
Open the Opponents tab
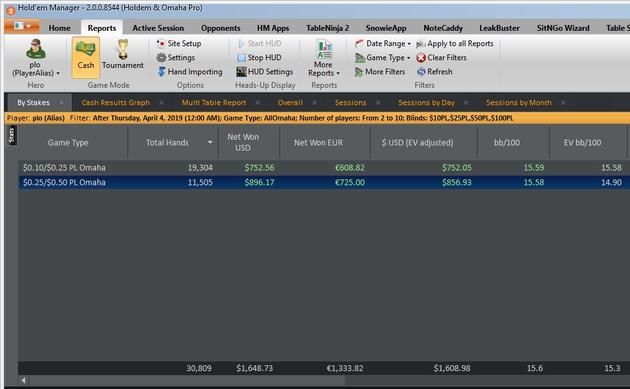[x=221, y=28]
